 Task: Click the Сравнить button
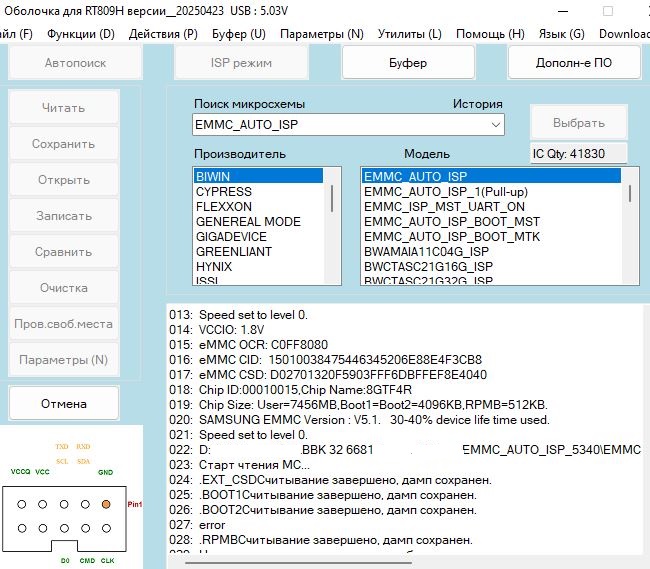click(x=64, y=252)
